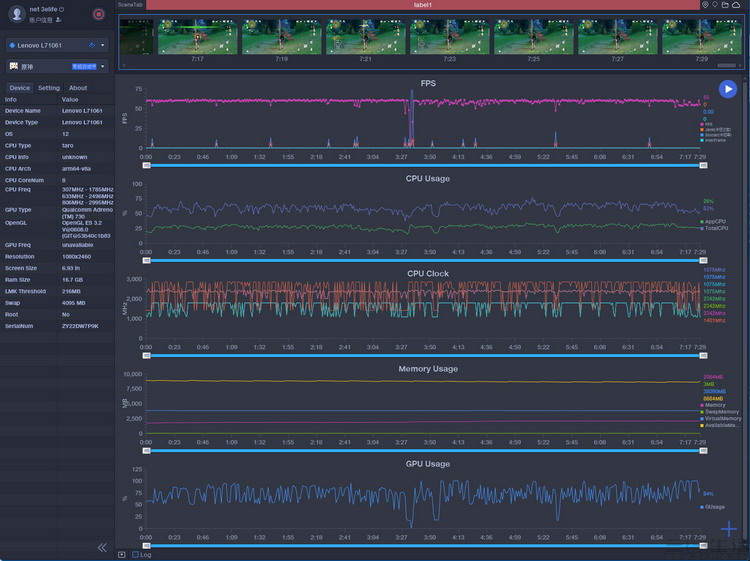This screenshot has height=561, width=750.
Task: Select the screenshot thumbnail at 7:25
Action: (x=533, y=37)
